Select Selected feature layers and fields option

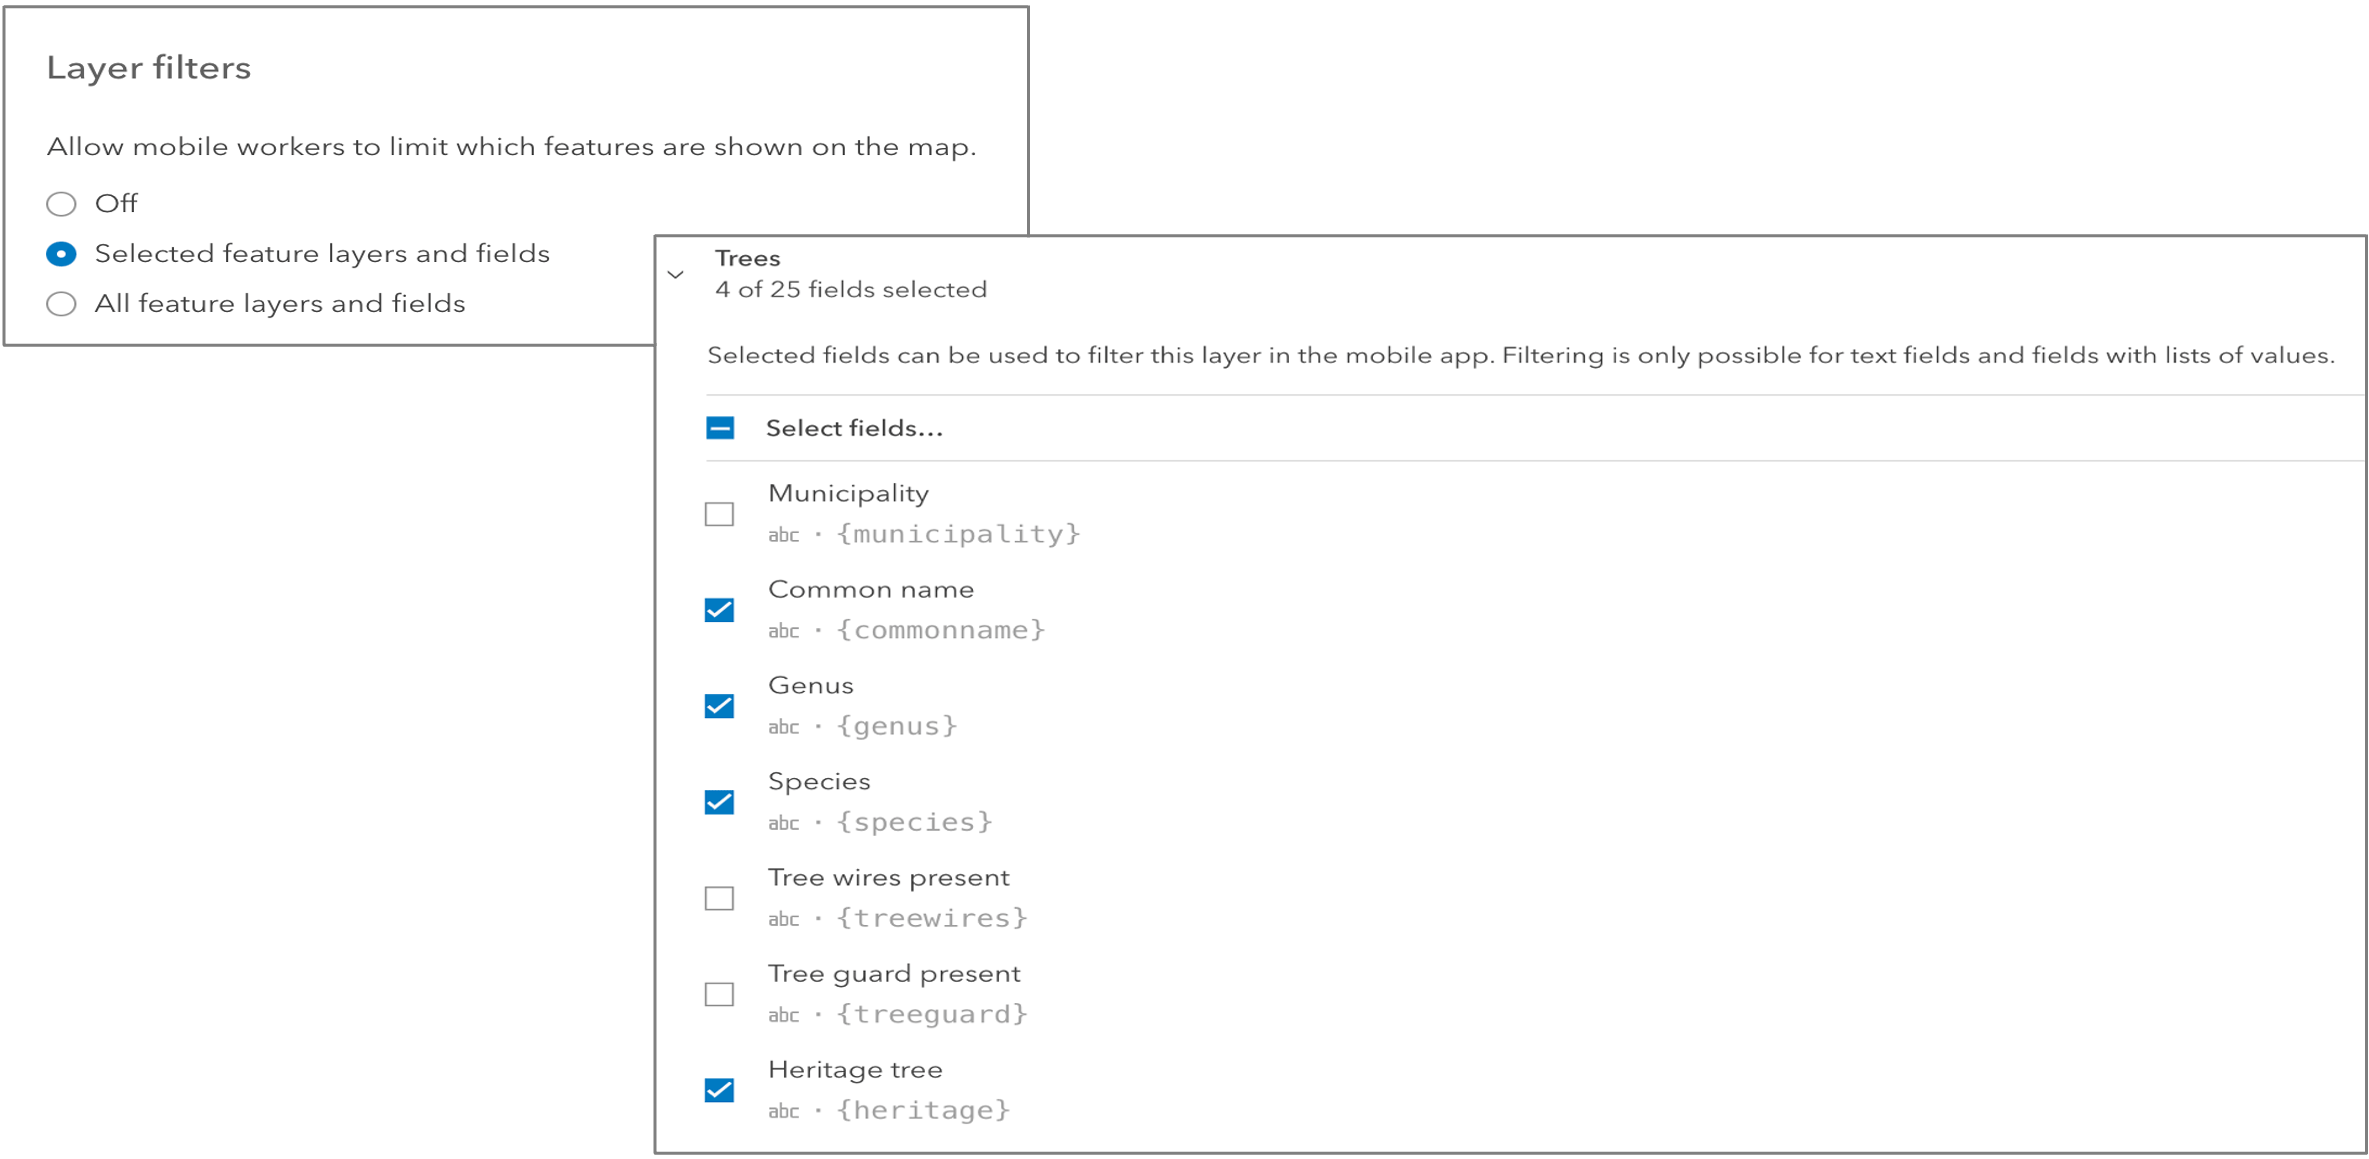[61, 253]
